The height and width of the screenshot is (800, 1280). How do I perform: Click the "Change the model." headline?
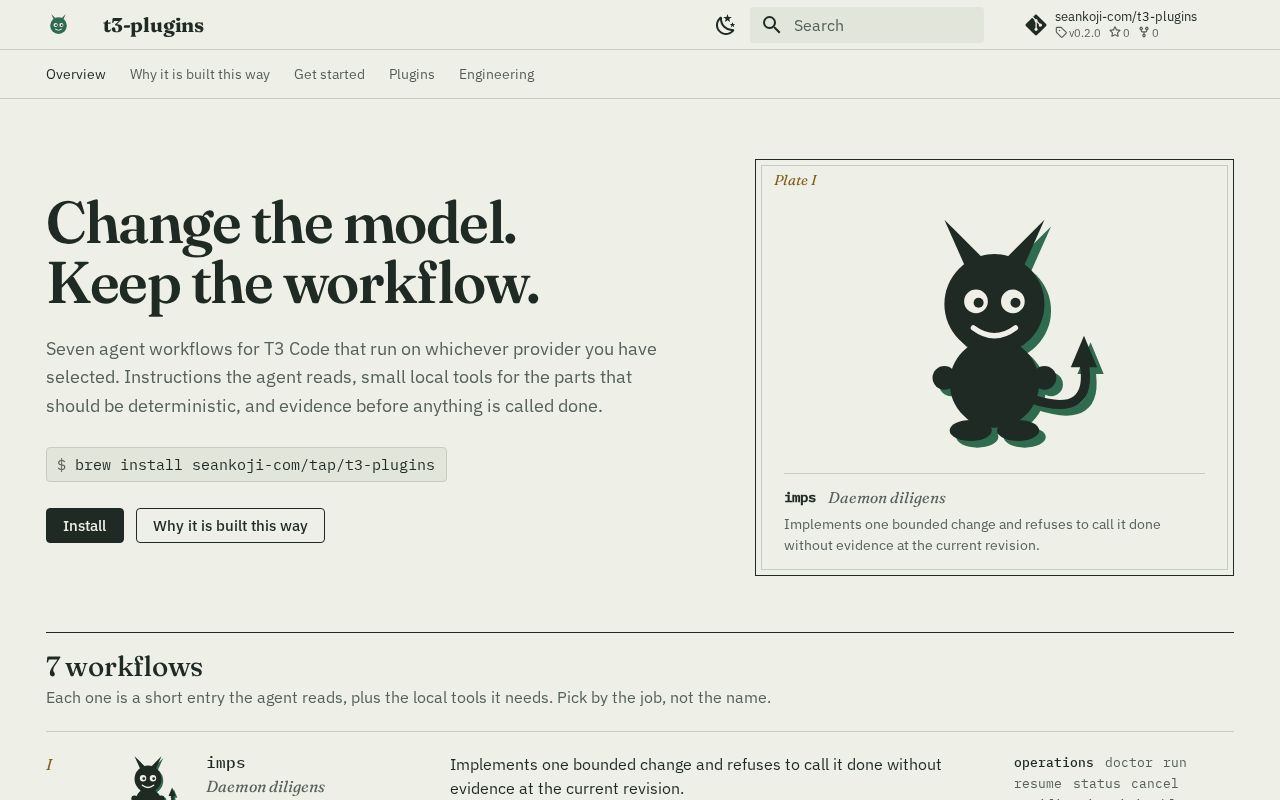pos(281,223)
